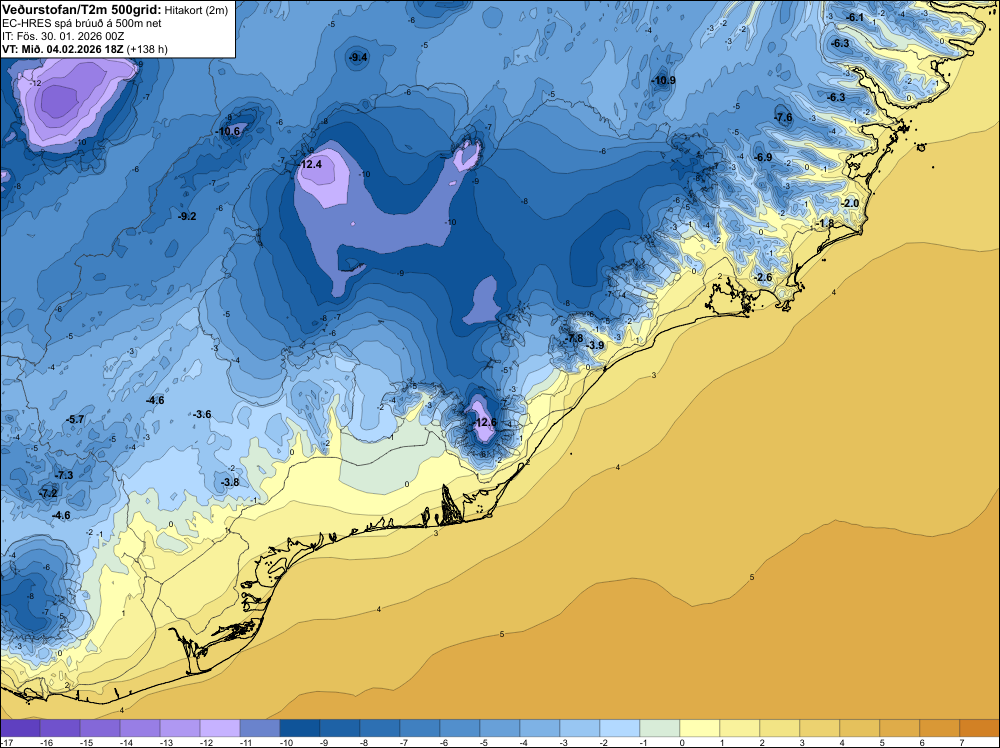Click the 7 label in the legend scale

coord(962,742)
